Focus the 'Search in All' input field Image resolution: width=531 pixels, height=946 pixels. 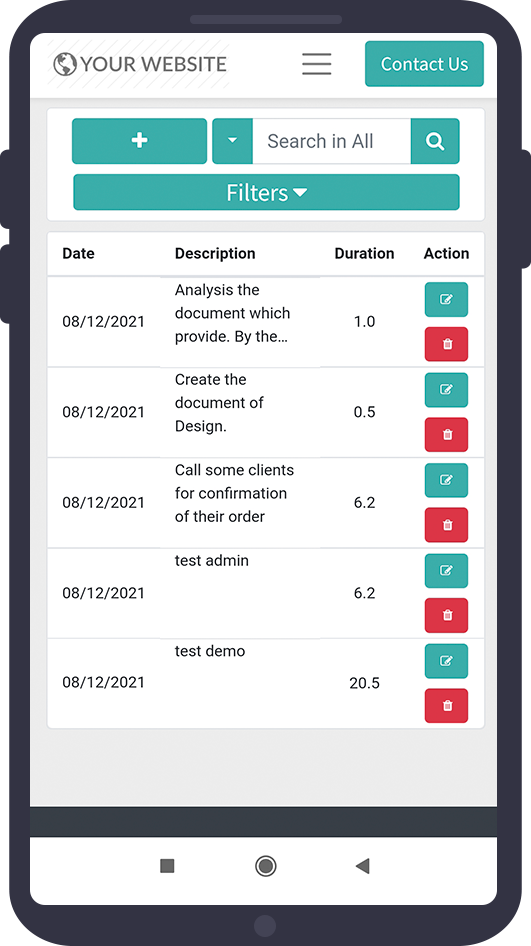click(332, 141)
